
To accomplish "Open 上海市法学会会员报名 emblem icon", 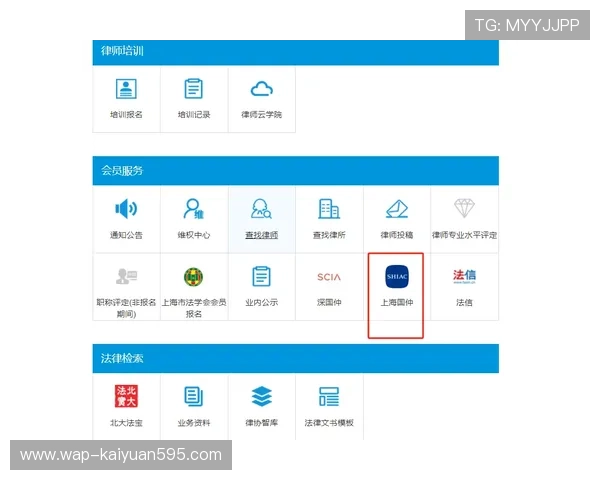I will coord(194,277).
